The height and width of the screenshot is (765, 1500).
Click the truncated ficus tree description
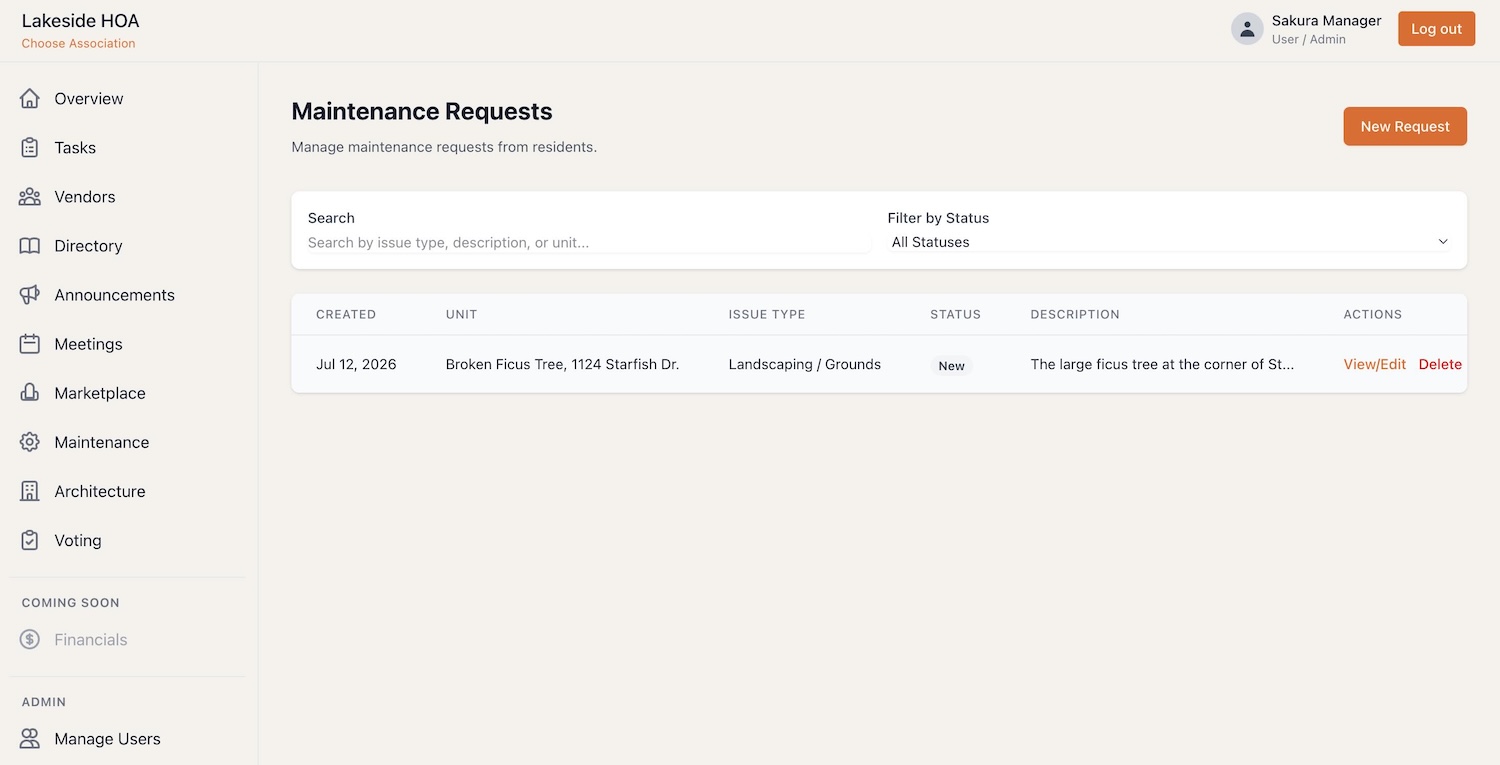coord(1162,364)
